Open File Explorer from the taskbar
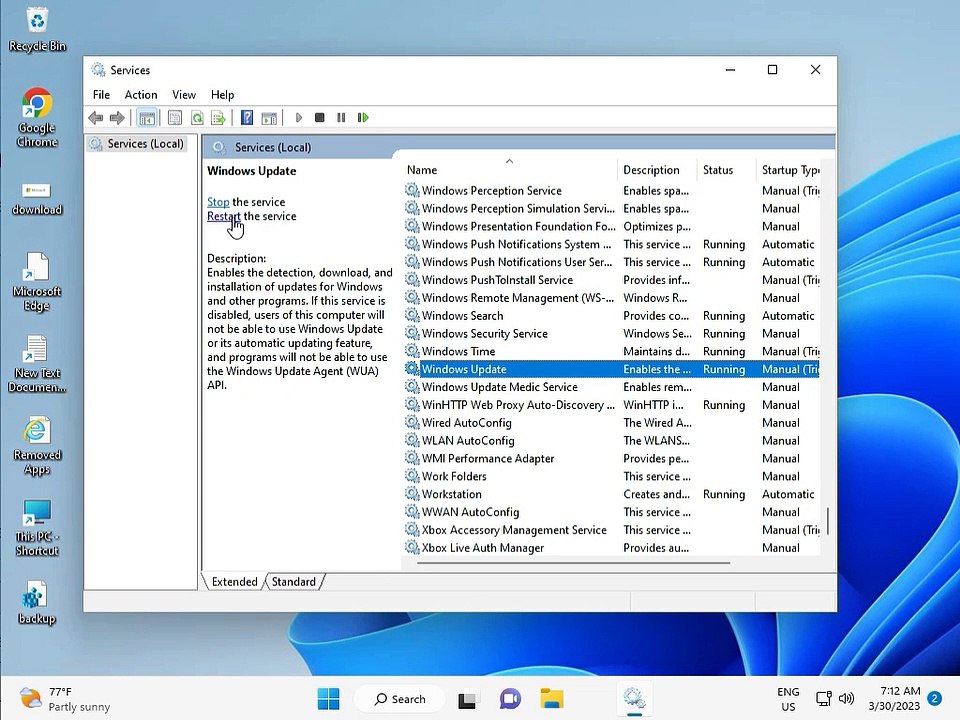The height and width of the screenshot is (720, 960). [x=552, y=699]
